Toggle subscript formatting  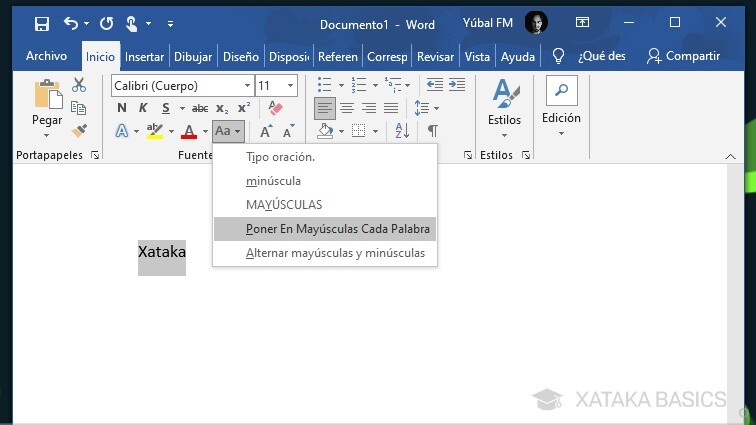[x=222, y=109]
